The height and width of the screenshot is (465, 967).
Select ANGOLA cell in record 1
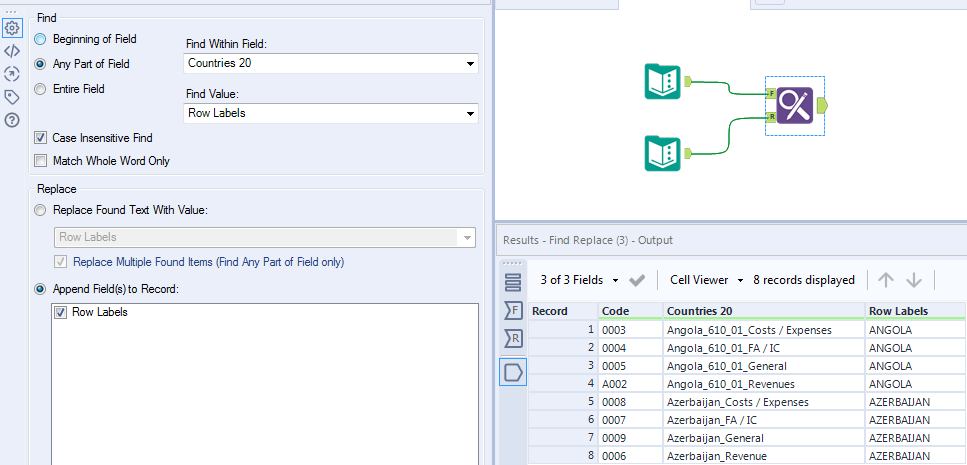[915, 329]
